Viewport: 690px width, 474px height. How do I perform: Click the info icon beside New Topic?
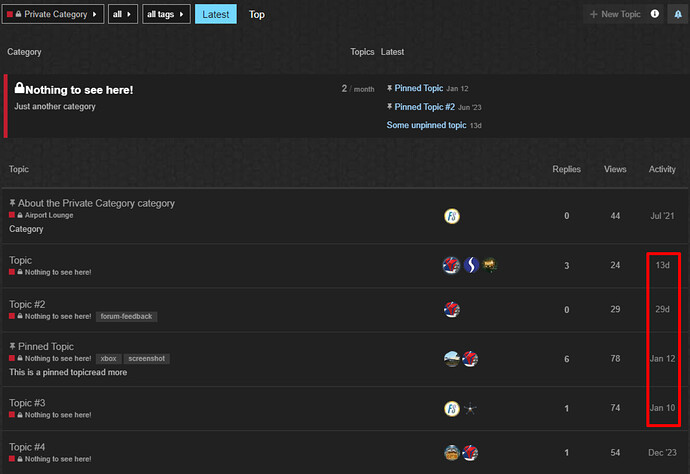[x=655, y=14]
